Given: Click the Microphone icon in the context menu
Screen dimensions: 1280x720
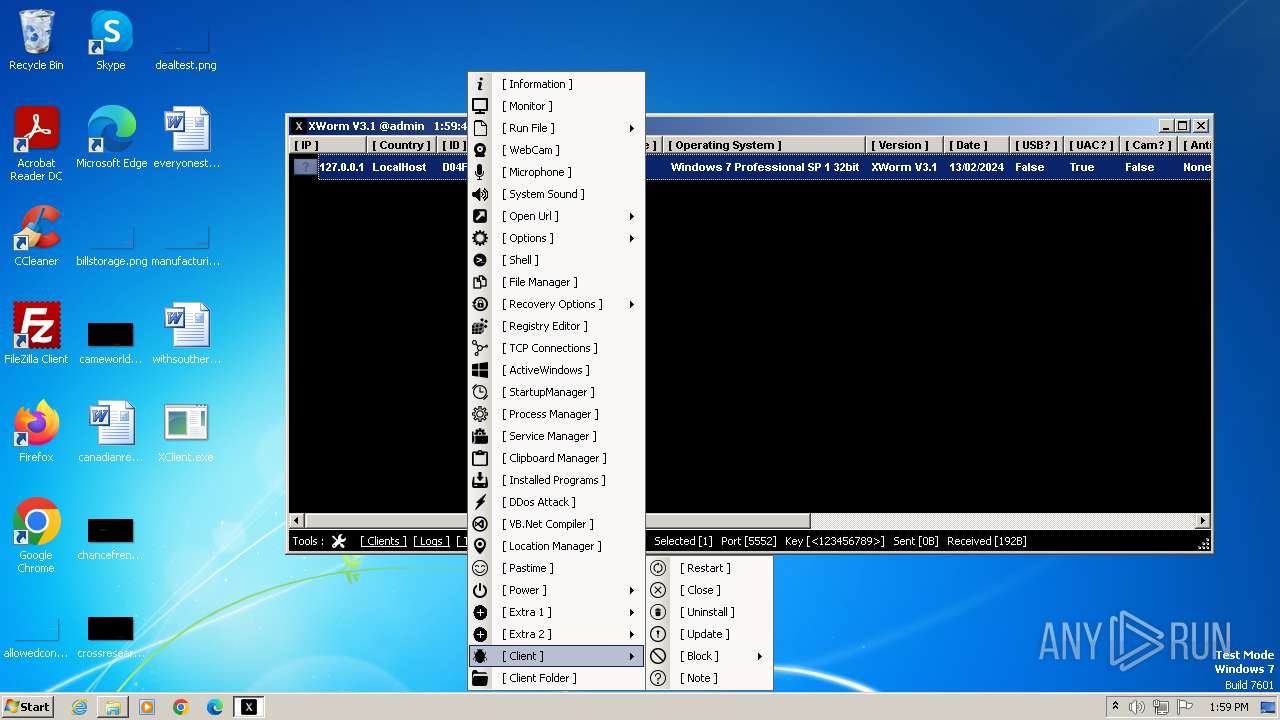Looking at the screenshot, I should (480, 172).
